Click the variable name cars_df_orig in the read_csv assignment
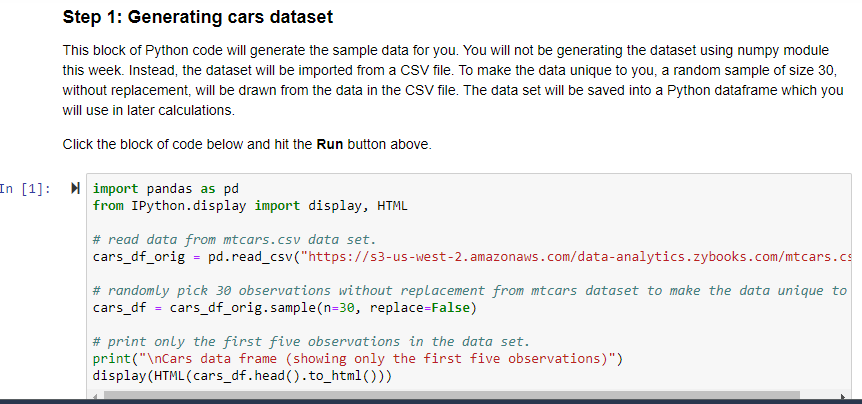862x404 pixels. coord(139,257)
